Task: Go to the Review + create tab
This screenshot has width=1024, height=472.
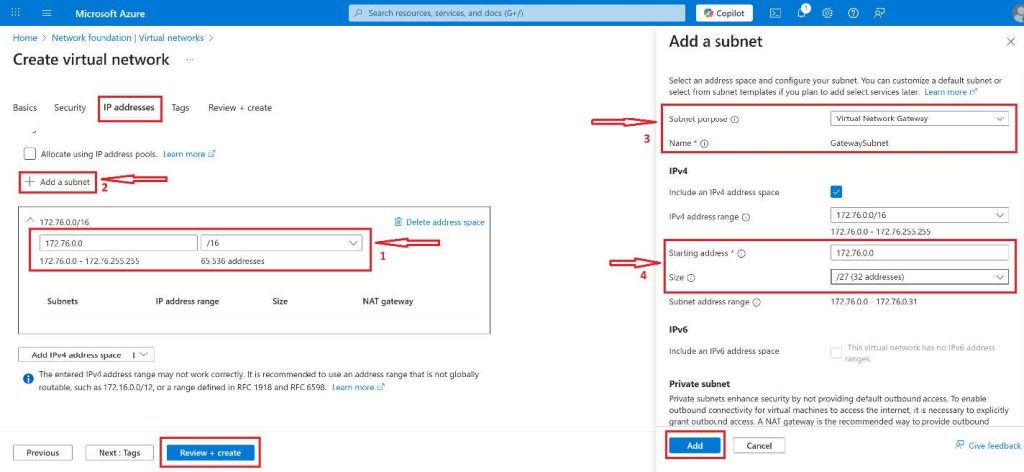Action: click(239, 108)
